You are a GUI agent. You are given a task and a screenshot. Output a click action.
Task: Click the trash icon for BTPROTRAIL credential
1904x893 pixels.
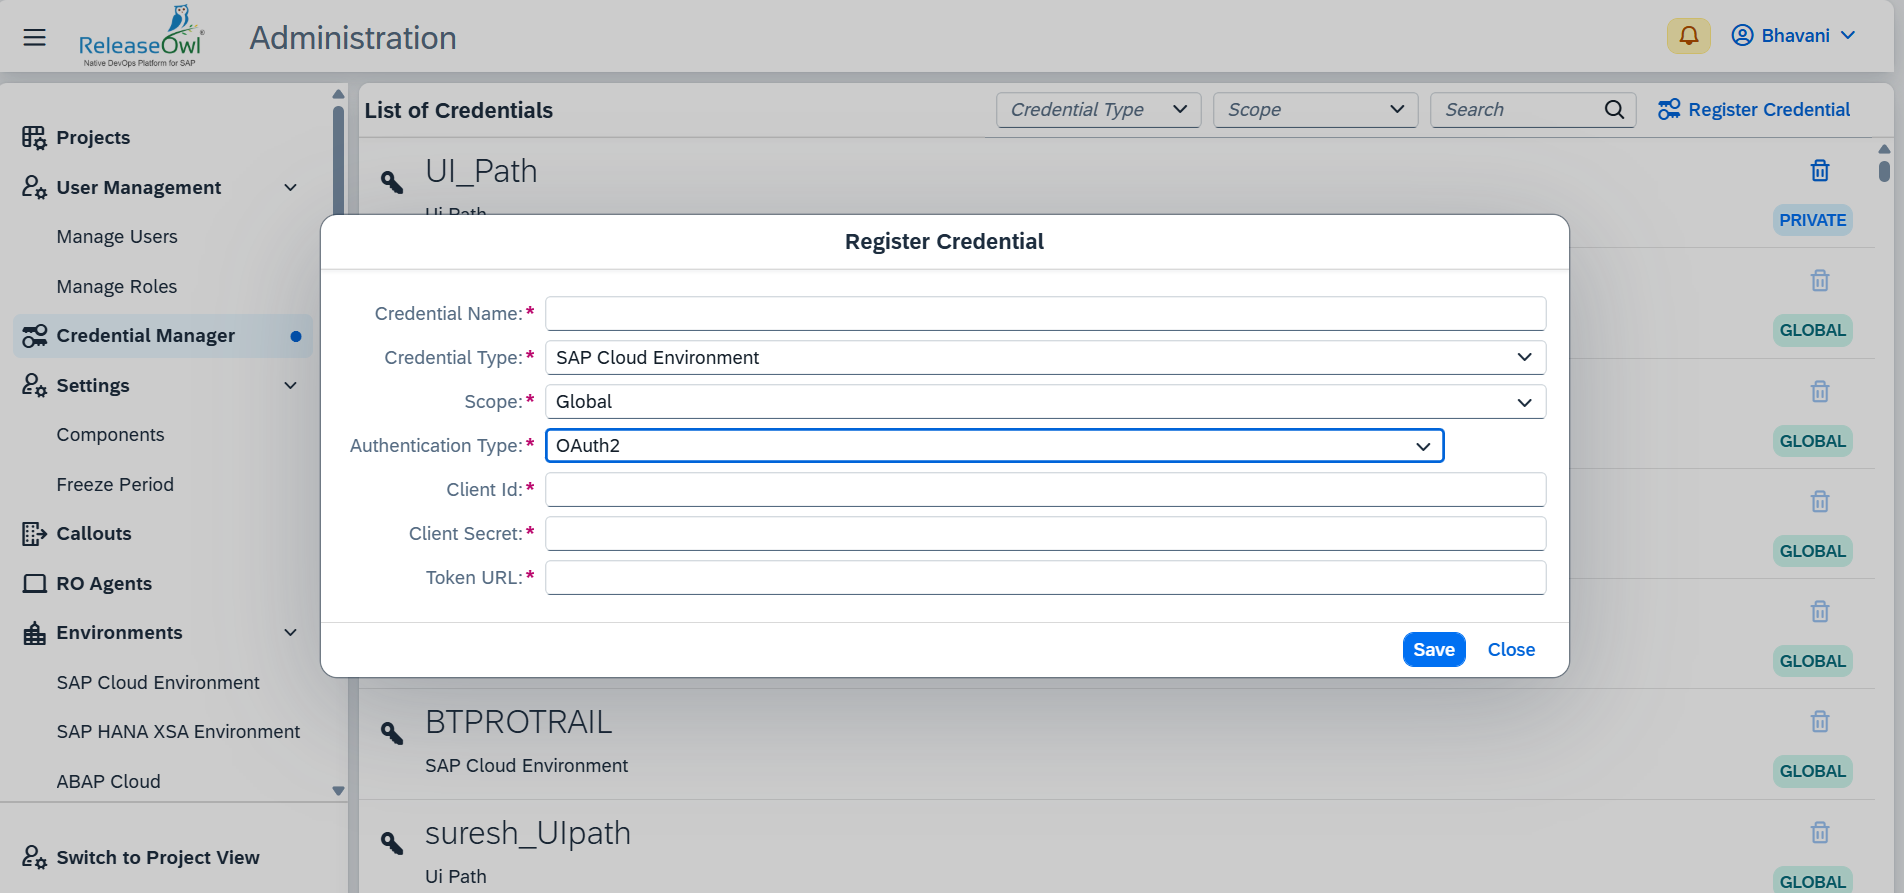(x=1820, y=721)
